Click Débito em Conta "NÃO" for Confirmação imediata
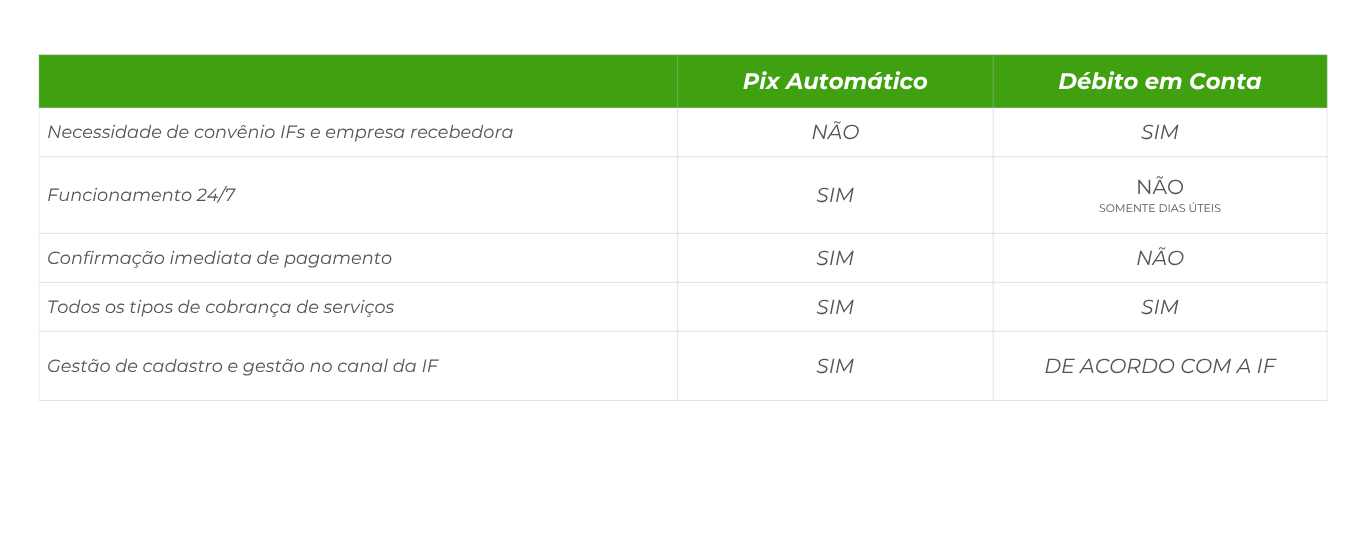The width and height of the screenshot is (1366, 545). (x=1159, y=258)
